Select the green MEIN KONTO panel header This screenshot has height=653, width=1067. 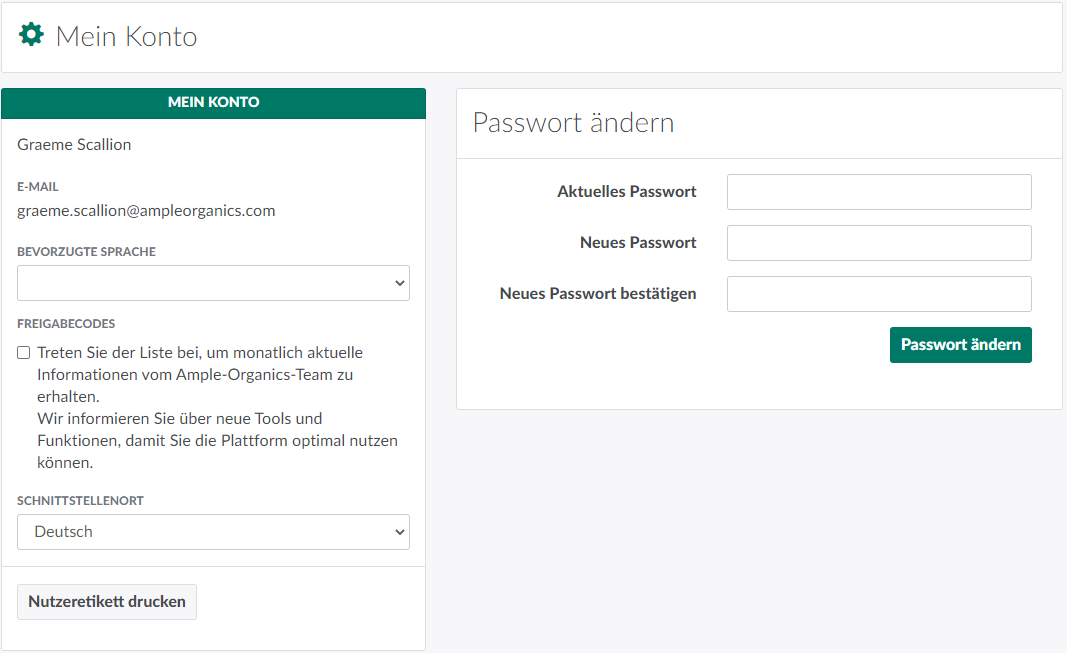(213, 103)
